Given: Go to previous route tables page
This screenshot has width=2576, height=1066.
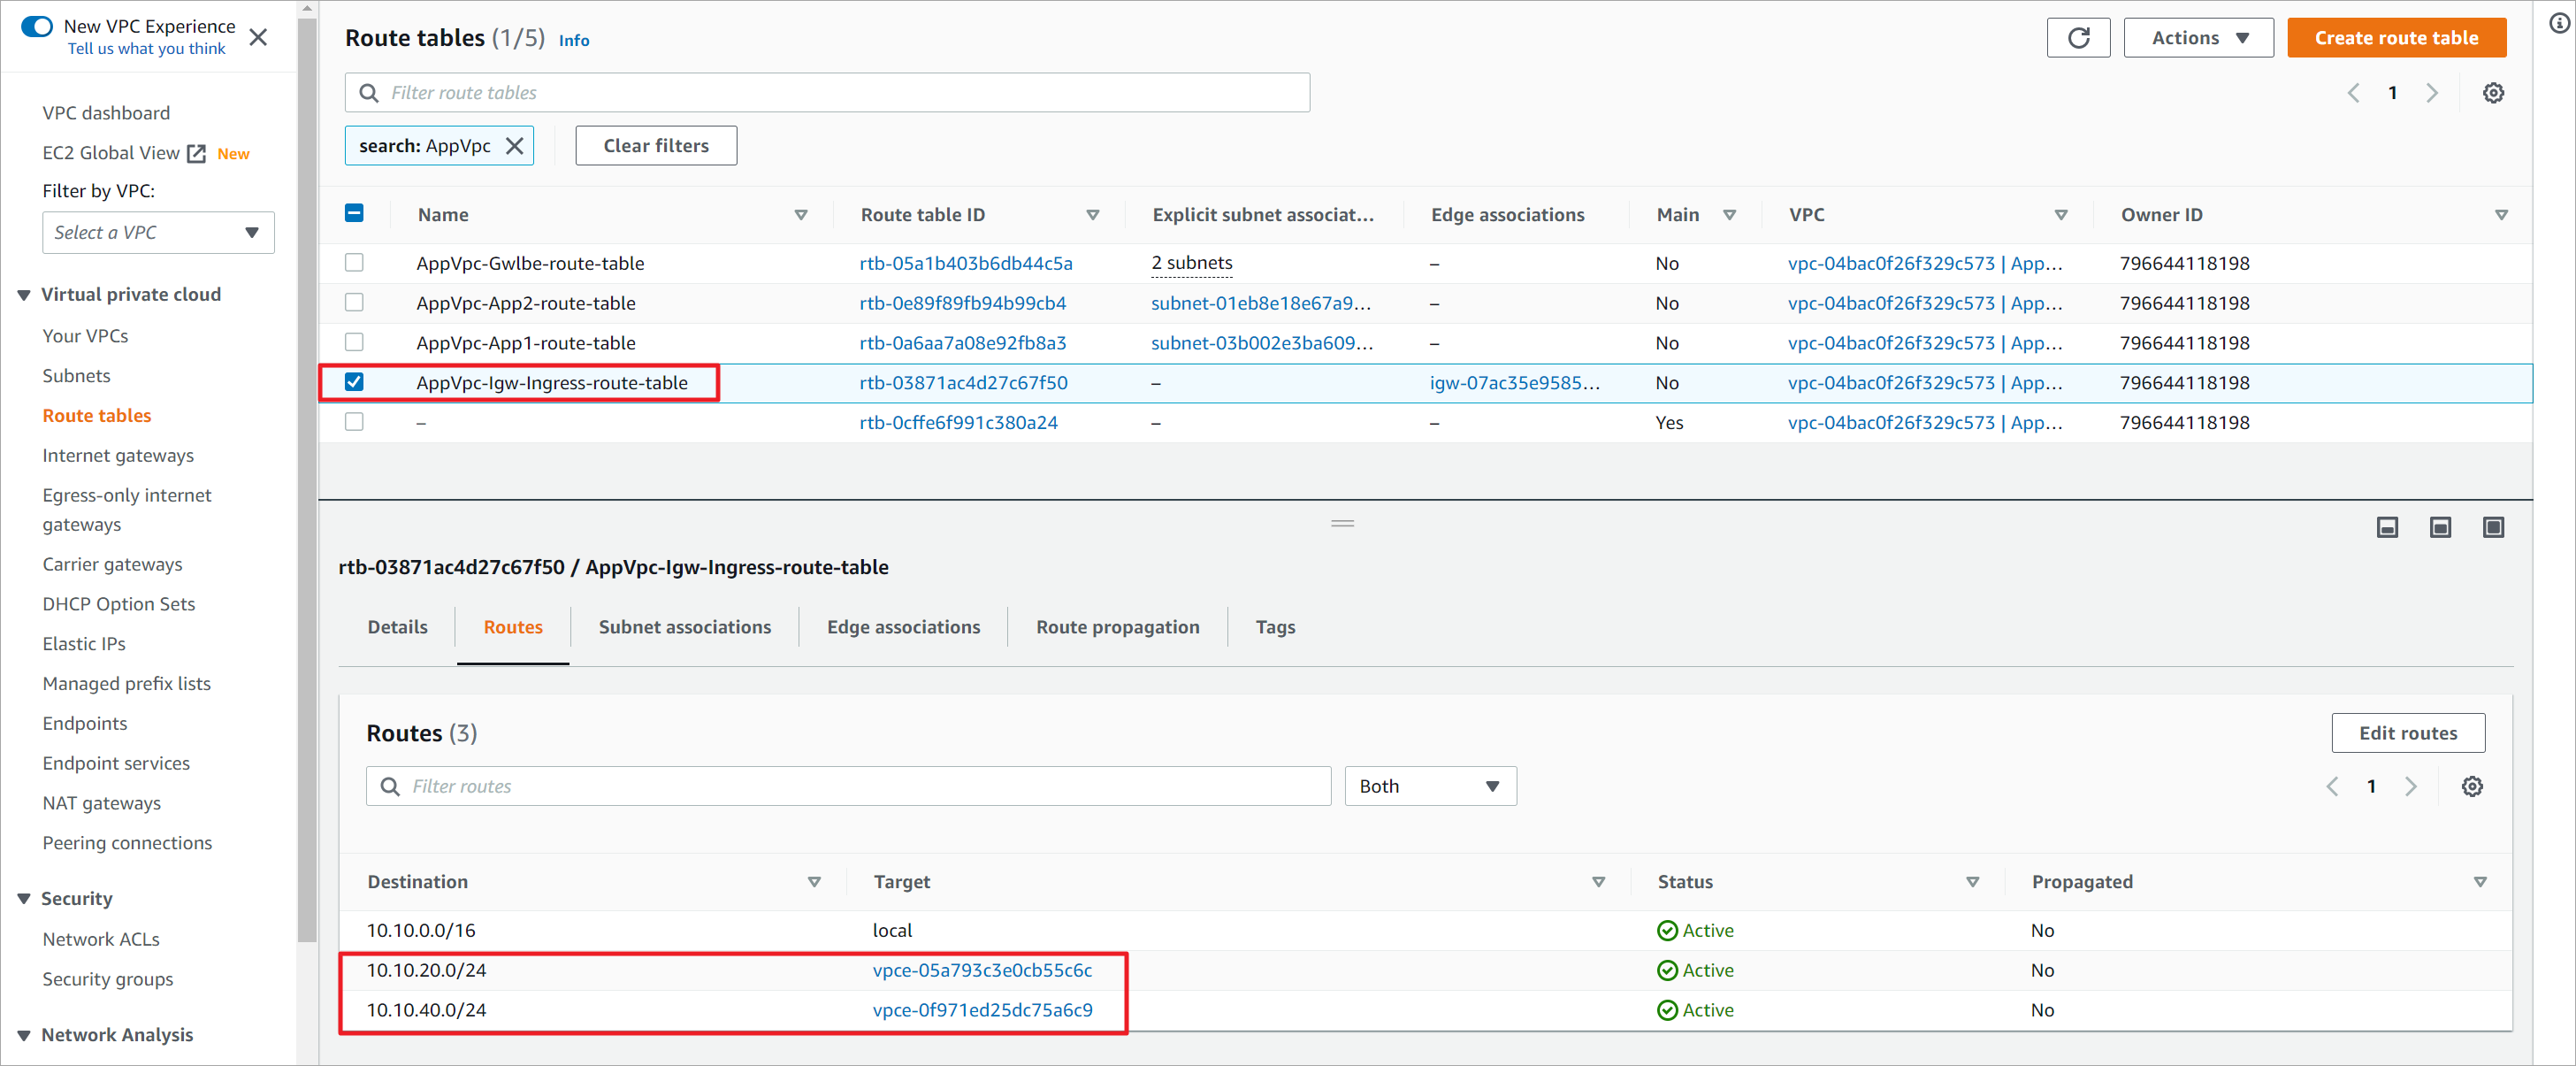Looking at the screenshot, I should tap(2353, 93).
